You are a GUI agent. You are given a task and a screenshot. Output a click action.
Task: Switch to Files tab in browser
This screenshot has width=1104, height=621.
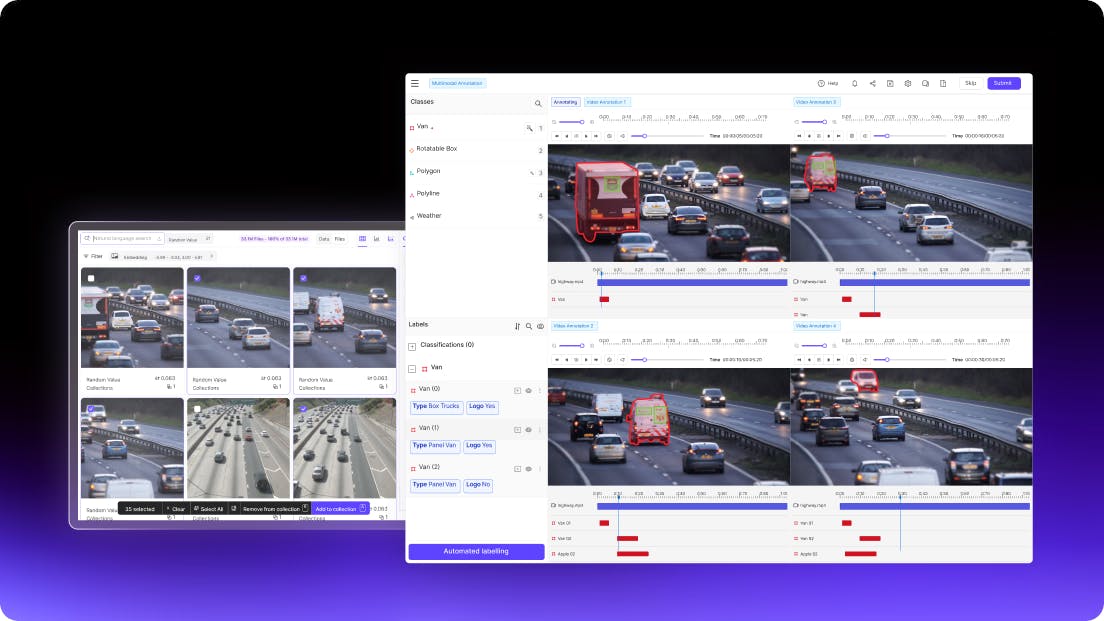(339, 239)
